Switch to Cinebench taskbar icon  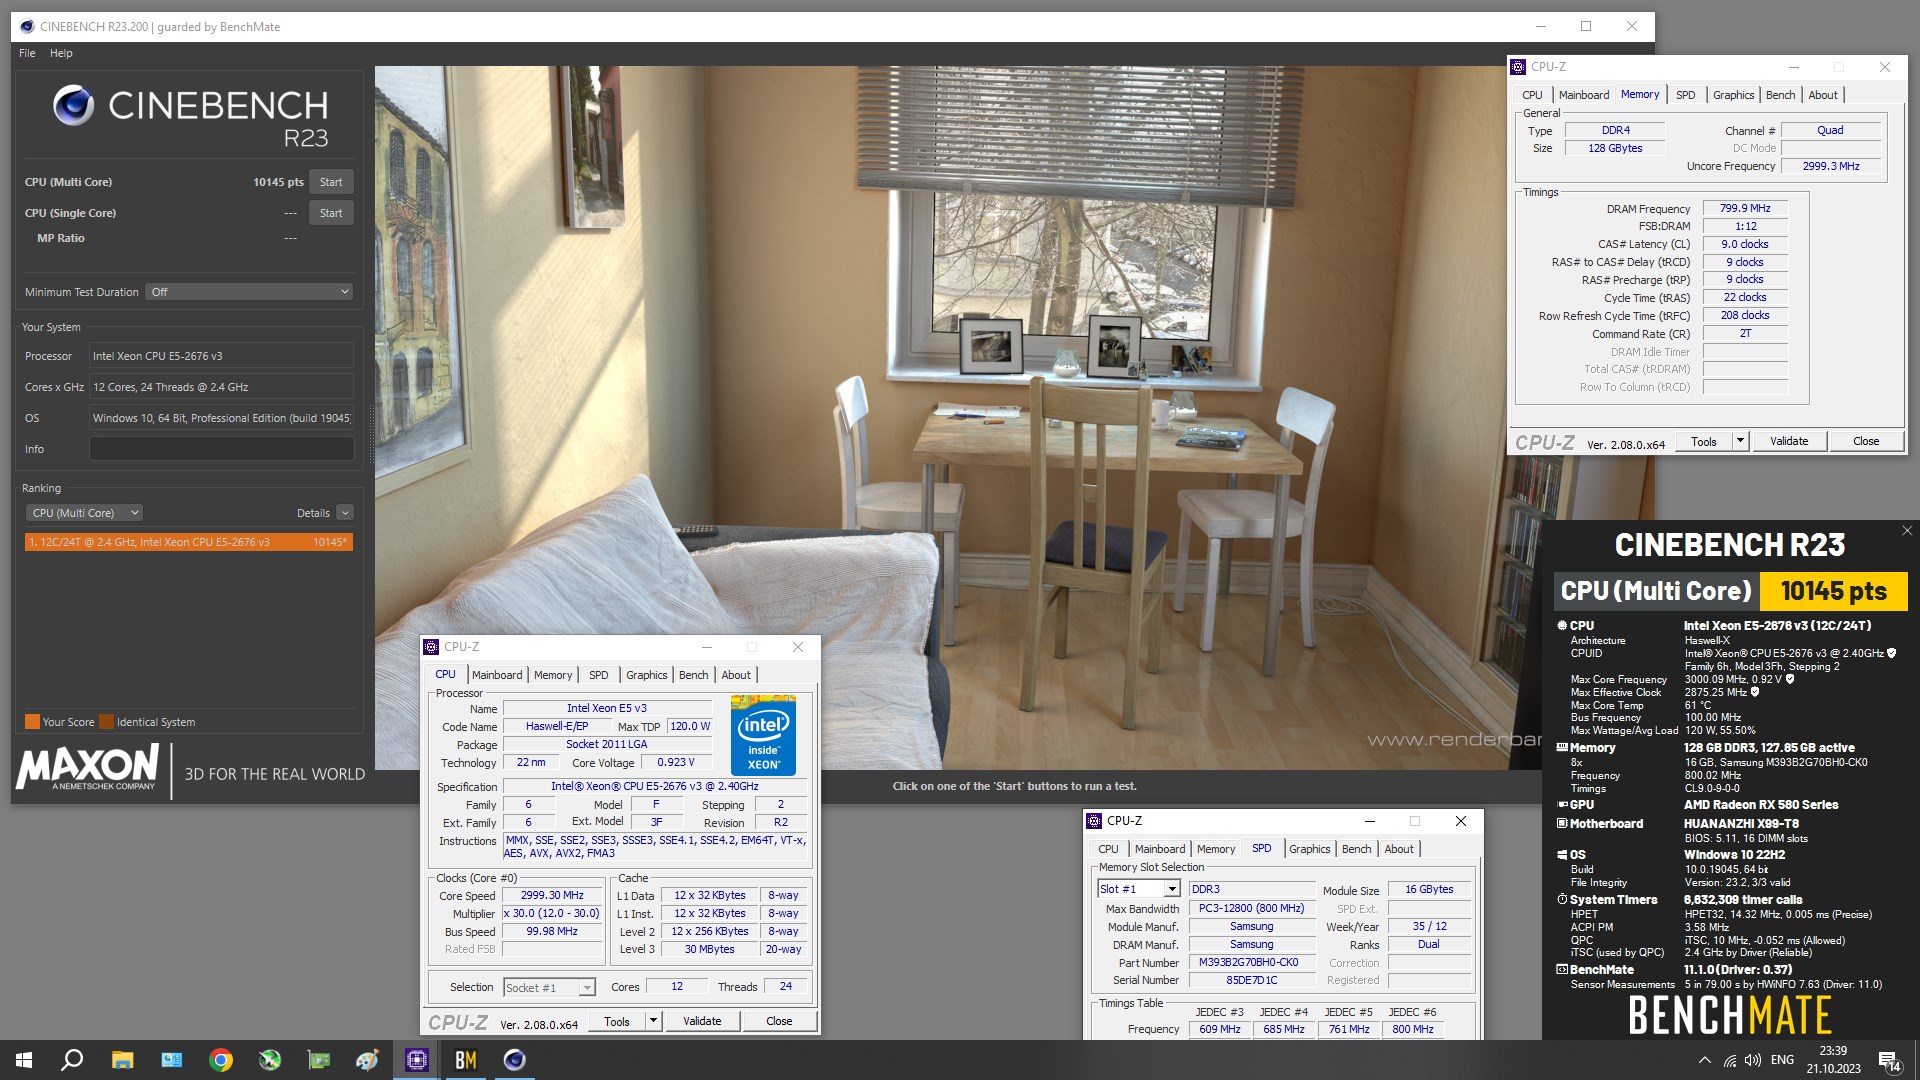pos(514,1060)
